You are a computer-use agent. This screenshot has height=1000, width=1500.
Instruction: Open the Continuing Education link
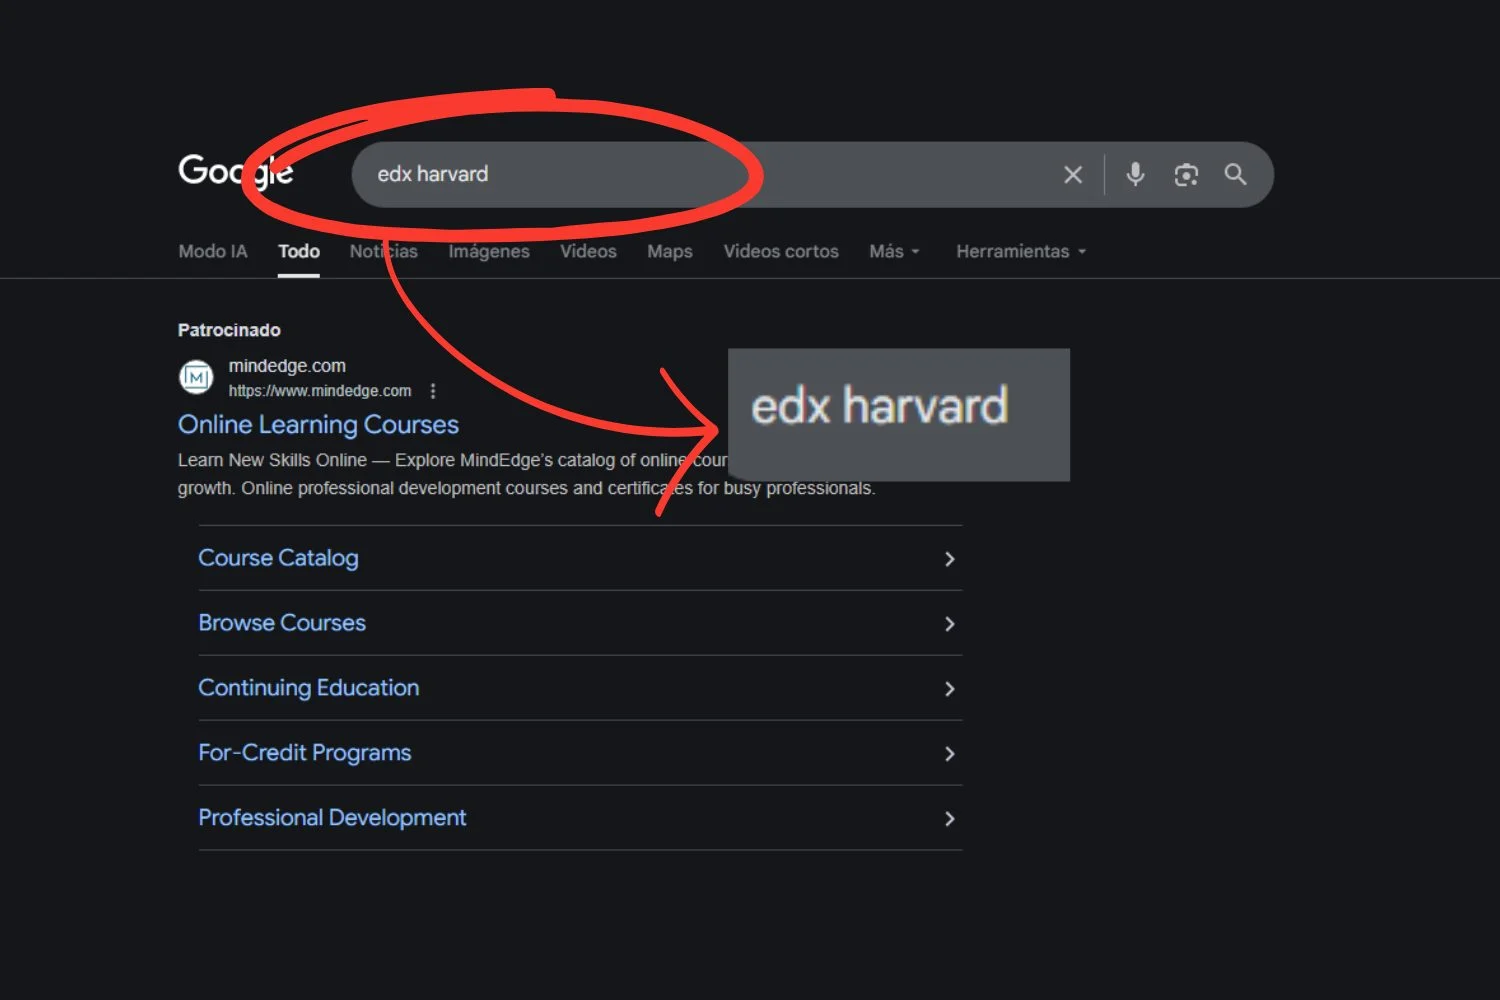pyautogui.click(x=308, y=688)
